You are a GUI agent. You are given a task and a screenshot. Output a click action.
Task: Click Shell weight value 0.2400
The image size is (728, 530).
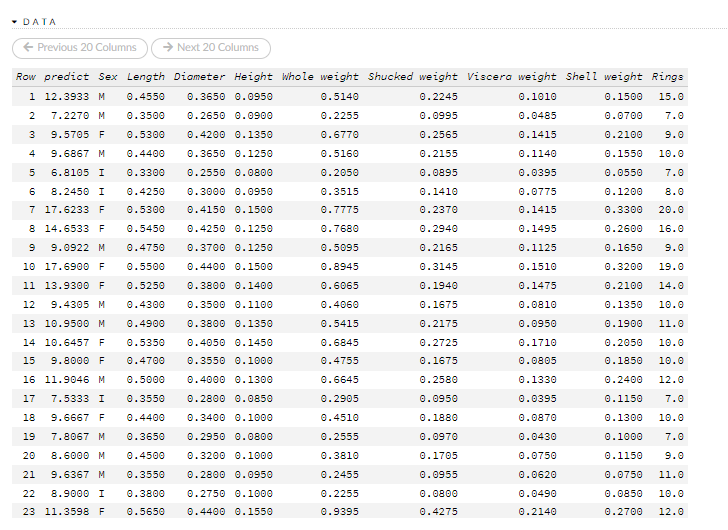624,380
